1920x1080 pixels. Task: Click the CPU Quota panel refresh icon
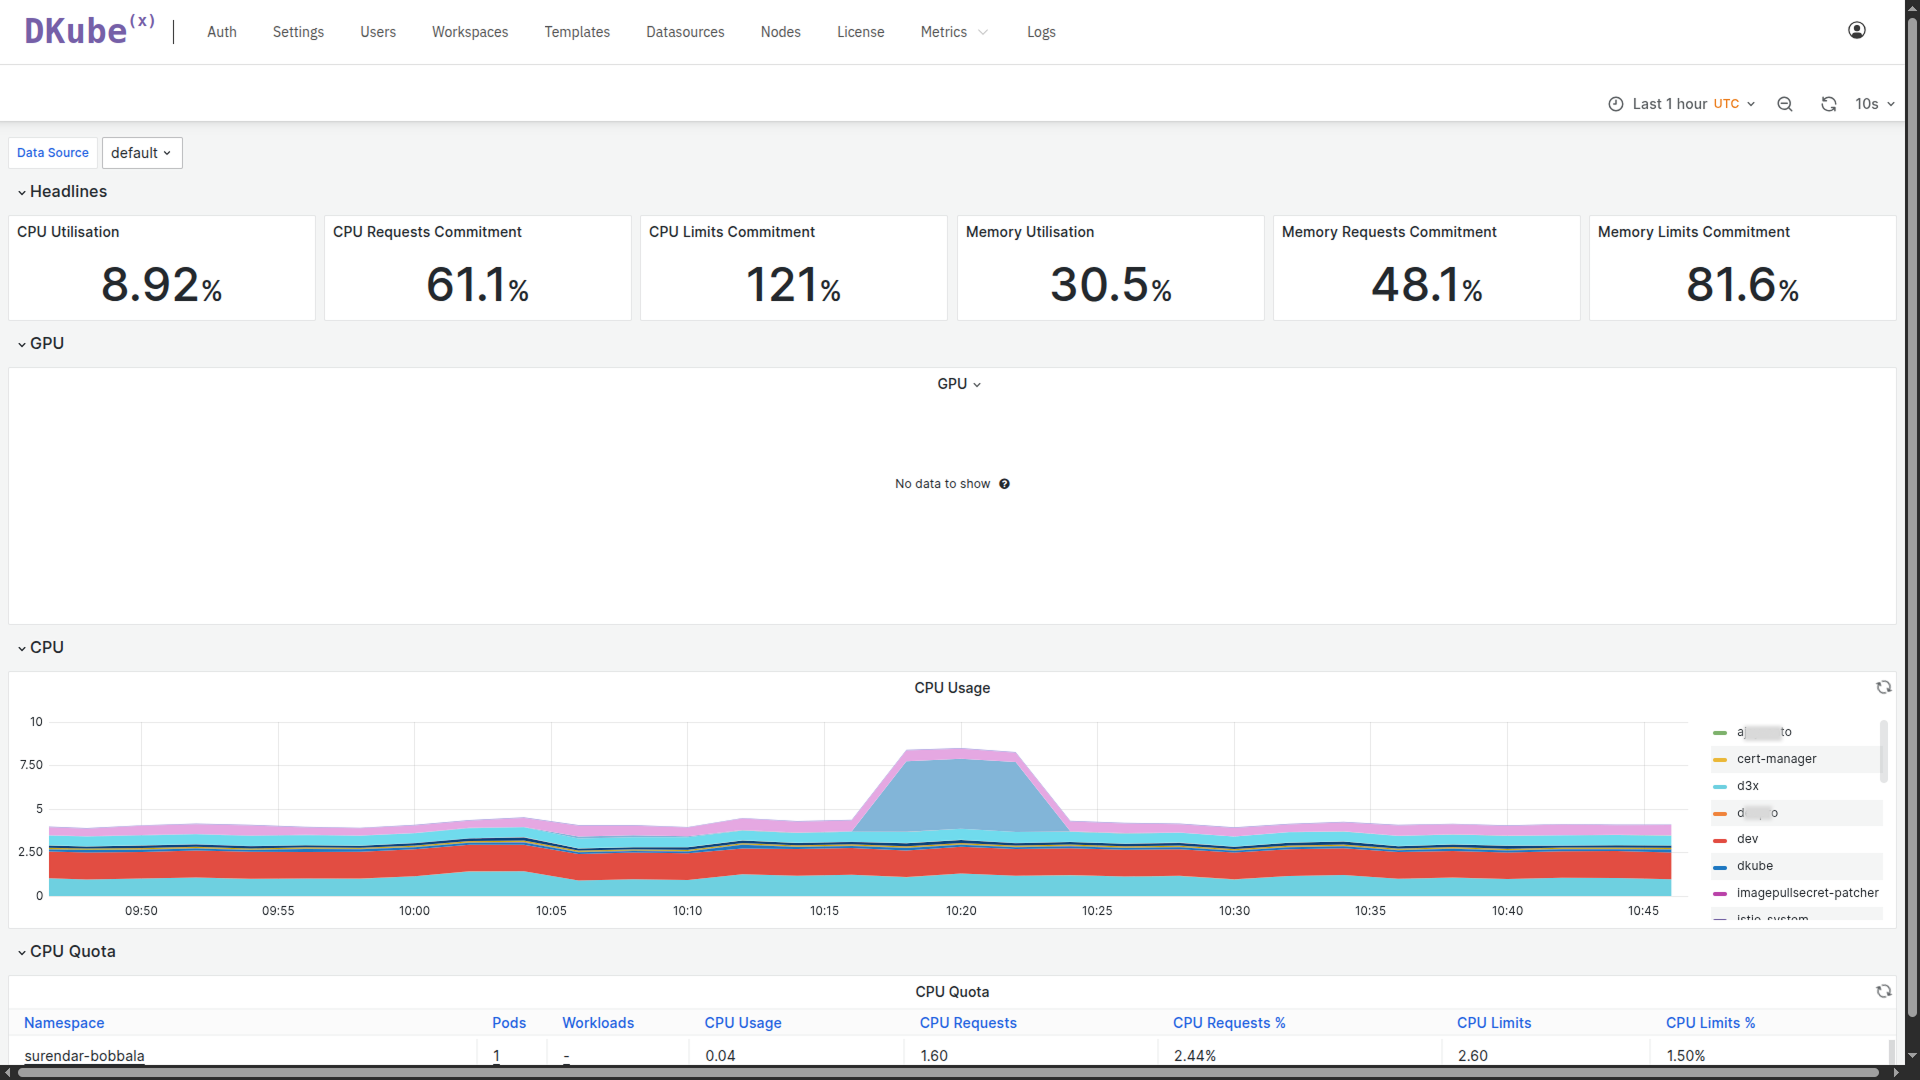coord(1883,992)
